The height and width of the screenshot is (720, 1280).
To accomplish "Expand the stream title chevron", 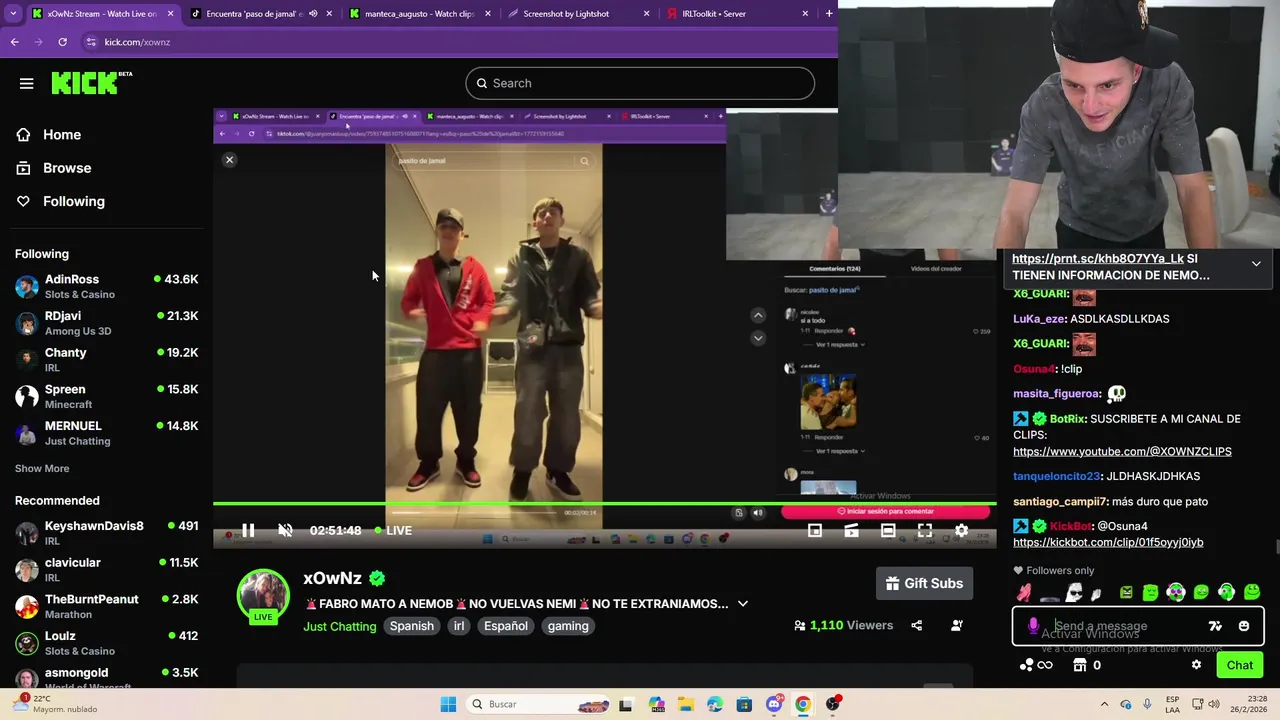I will pos(742,604).
